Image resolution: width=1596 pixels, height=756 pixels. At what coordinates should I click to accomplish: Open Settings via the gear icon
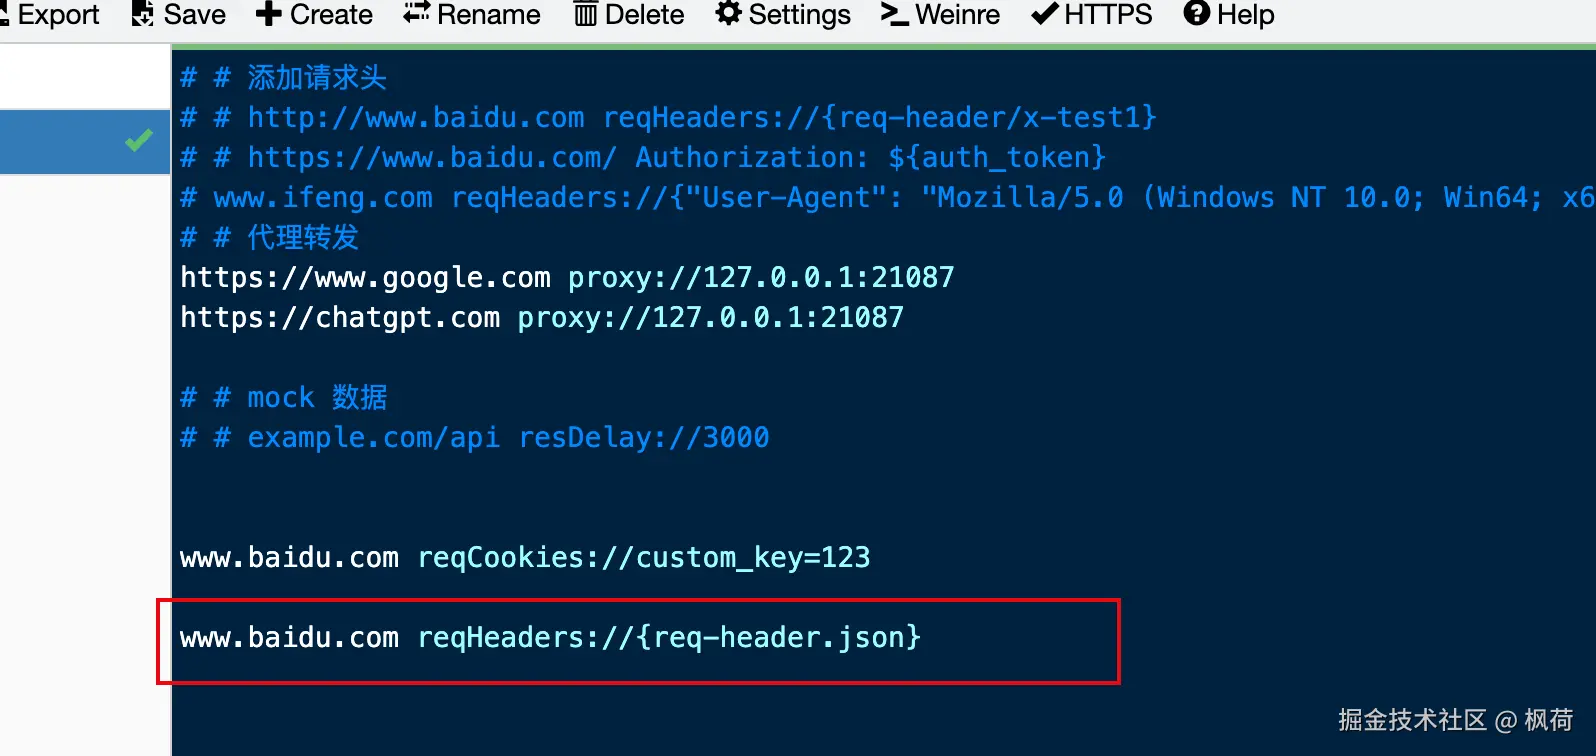tap(729, 14)
